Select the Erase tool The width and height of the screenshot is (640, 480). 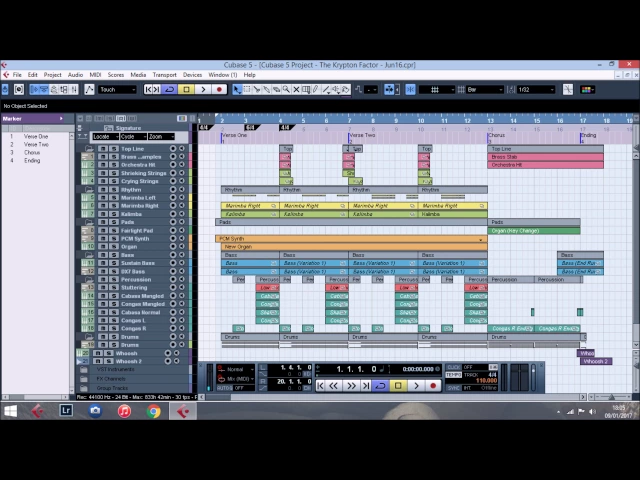[276, 89]
